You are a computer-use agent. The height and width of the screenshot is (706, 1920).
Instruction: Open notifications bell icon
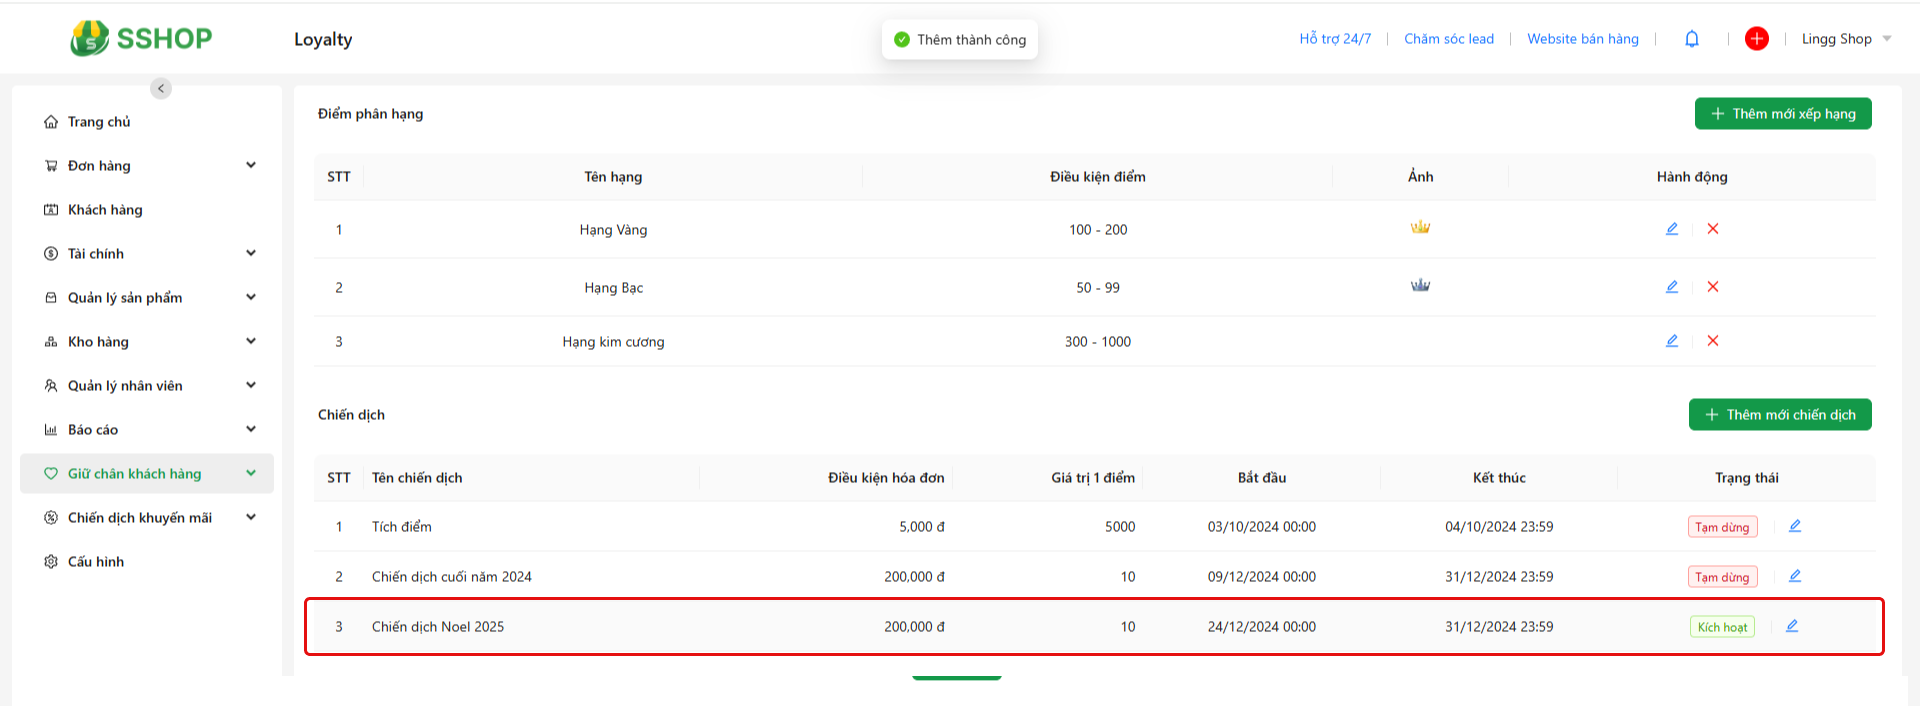click(1692, 39)
